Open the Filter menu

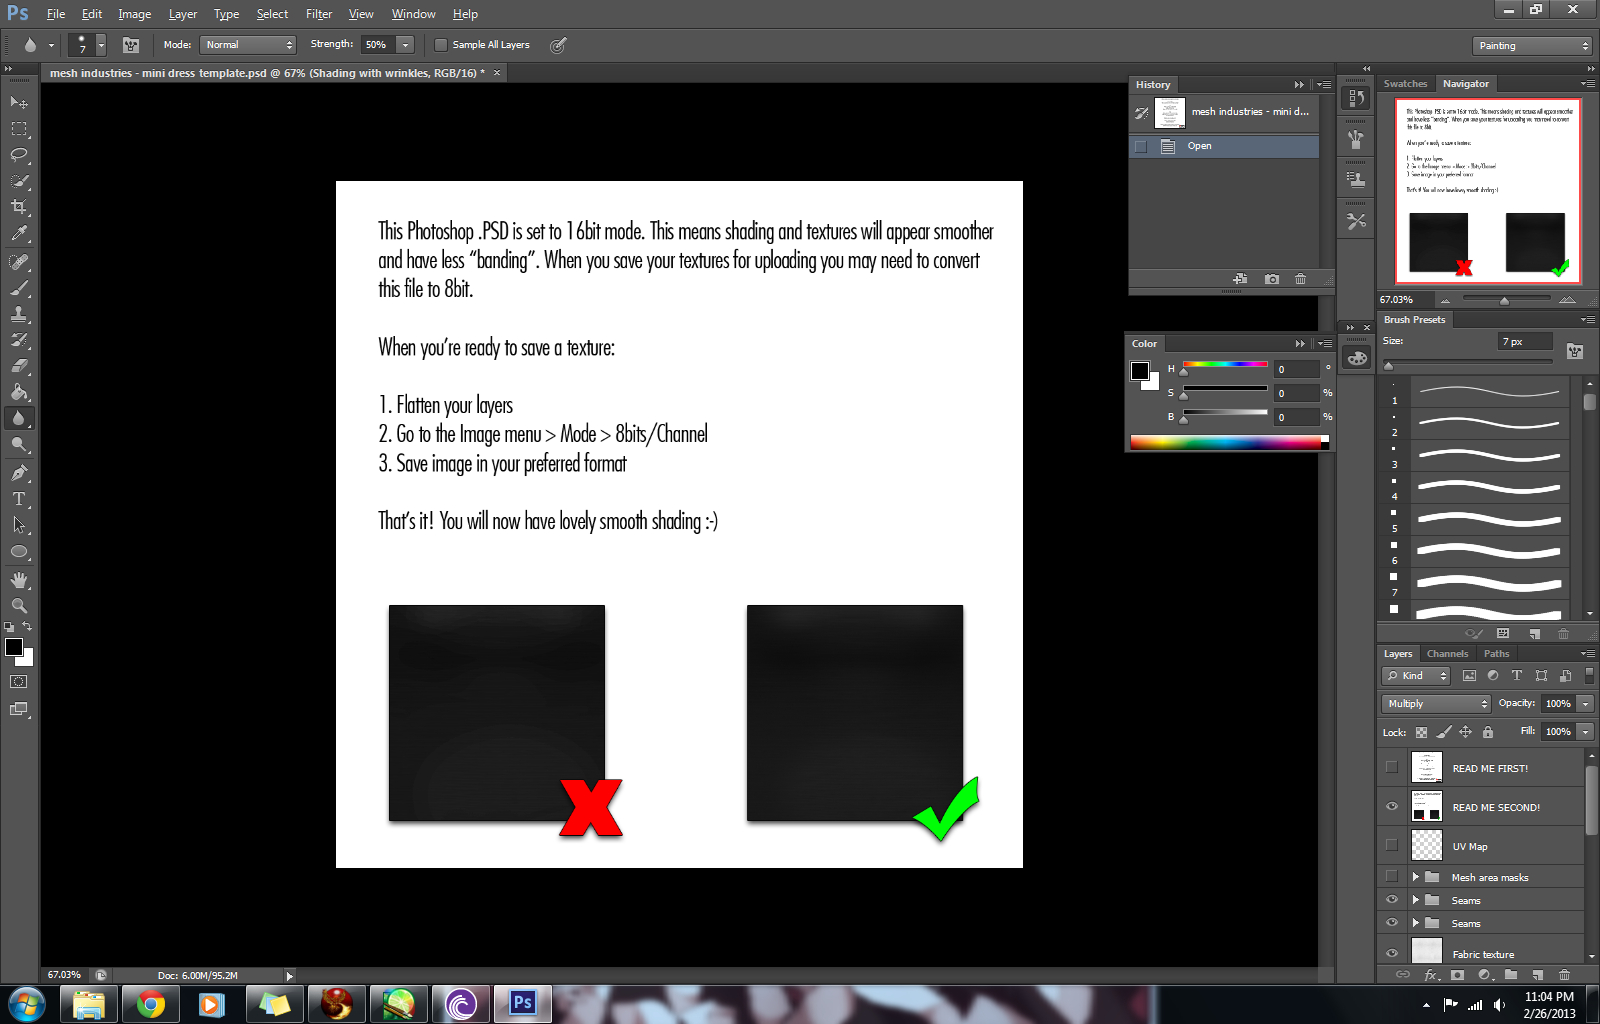(318, 14)
